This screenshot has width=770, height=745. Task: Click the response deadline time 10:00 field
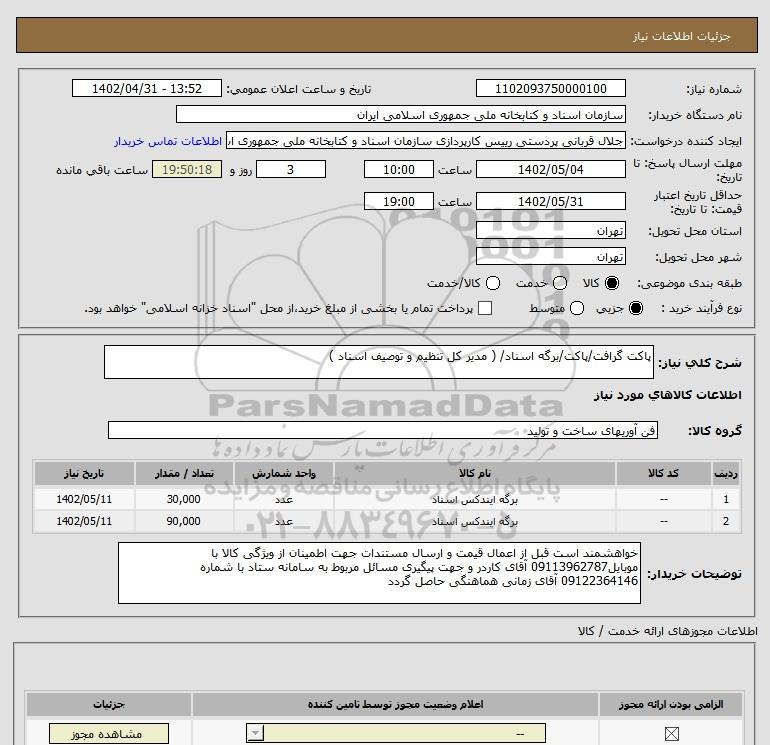coord(399,169)
